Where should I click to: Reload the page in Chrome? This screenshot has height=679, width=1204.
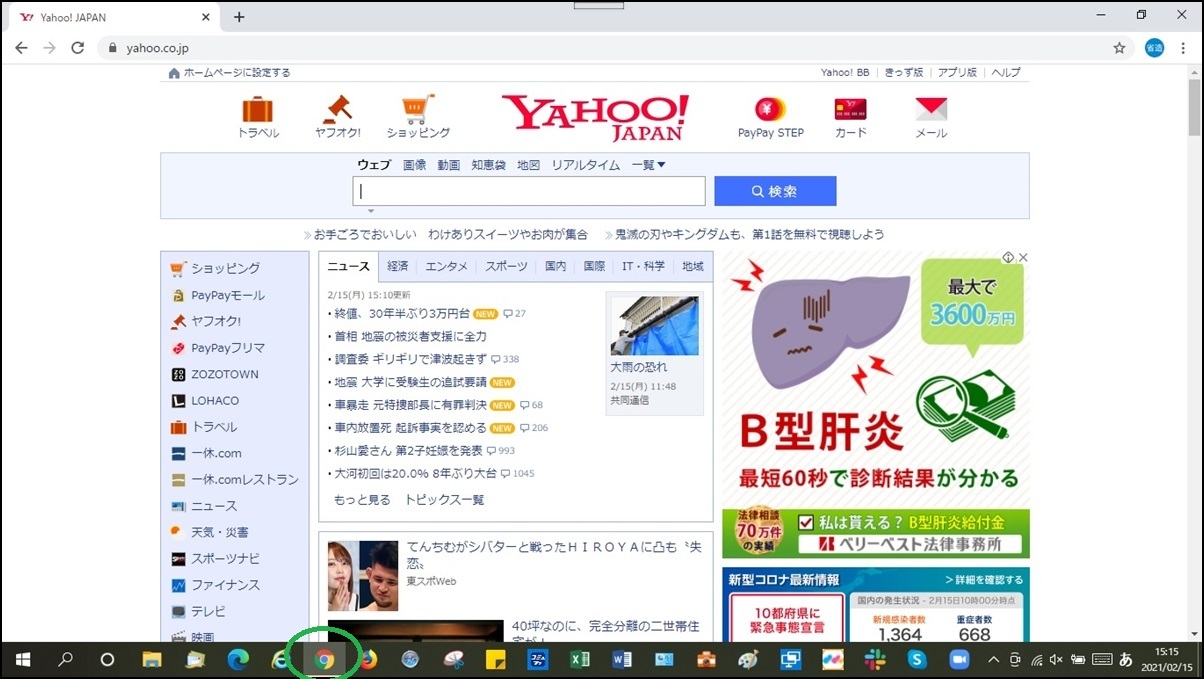point(77,47)
